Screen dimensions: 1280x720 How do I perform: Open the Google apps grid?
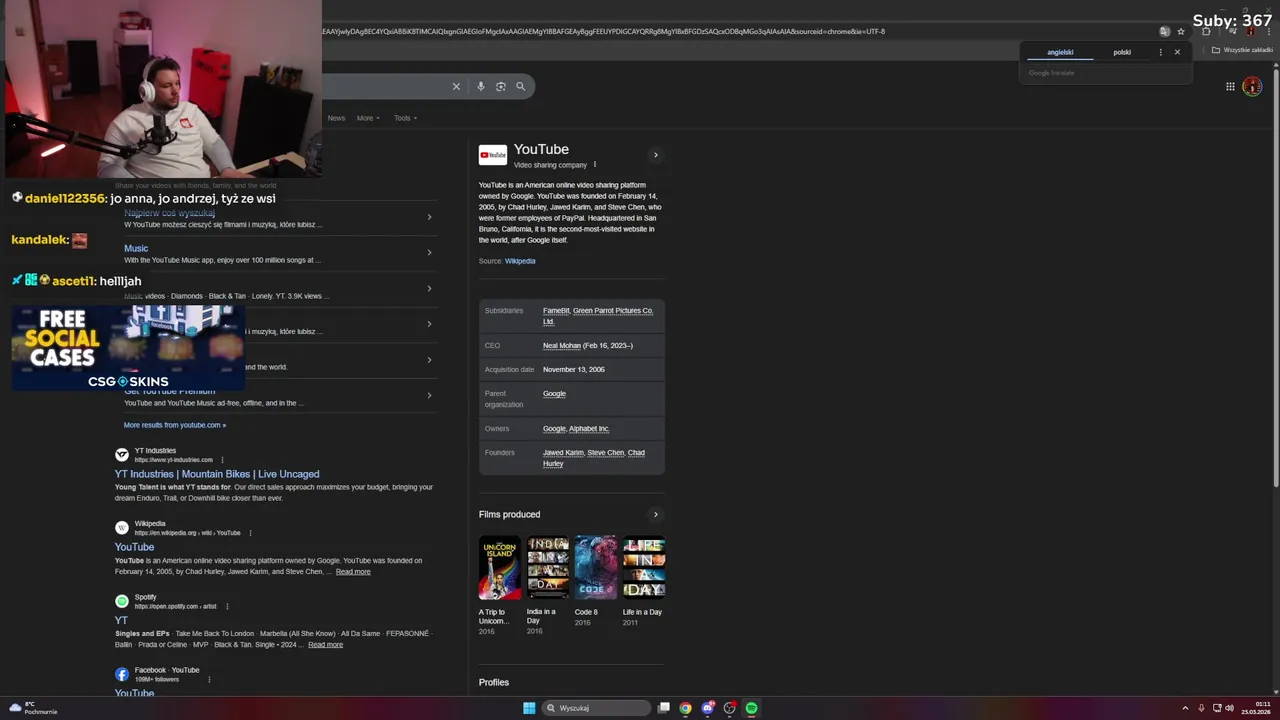point(1230,87)
